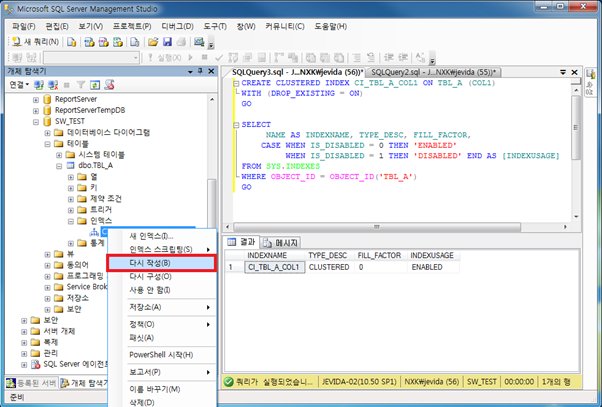Image resolution: width=602 pixels, height=407 pixels.
Task: Click the SQL Server Compact Query icon
Action: pos(134,42)
